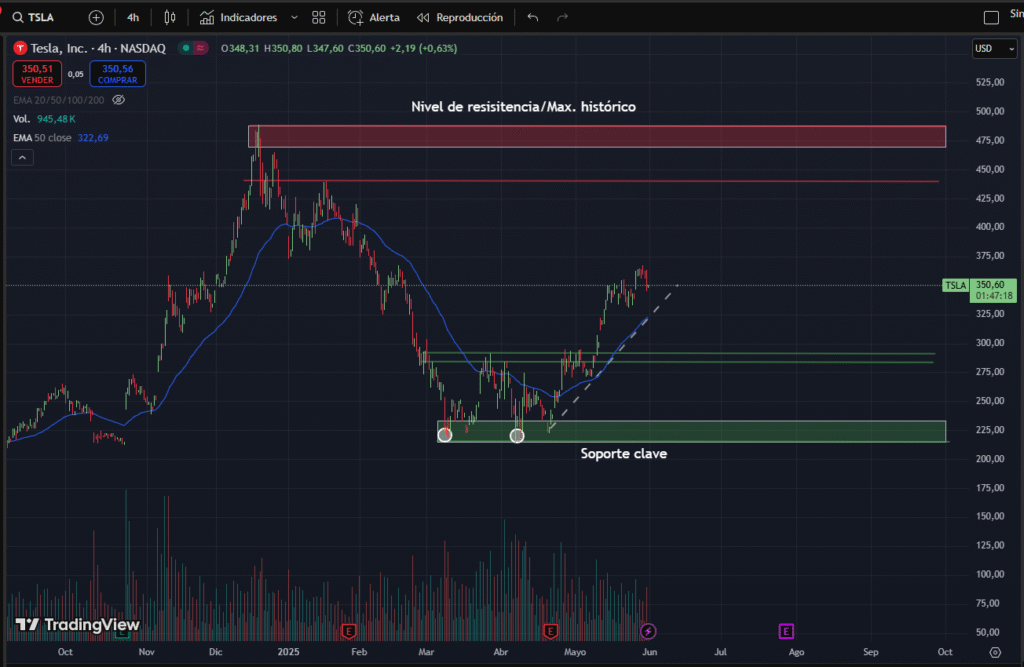Open the layout templates grid icon

[x=319, y=17]
